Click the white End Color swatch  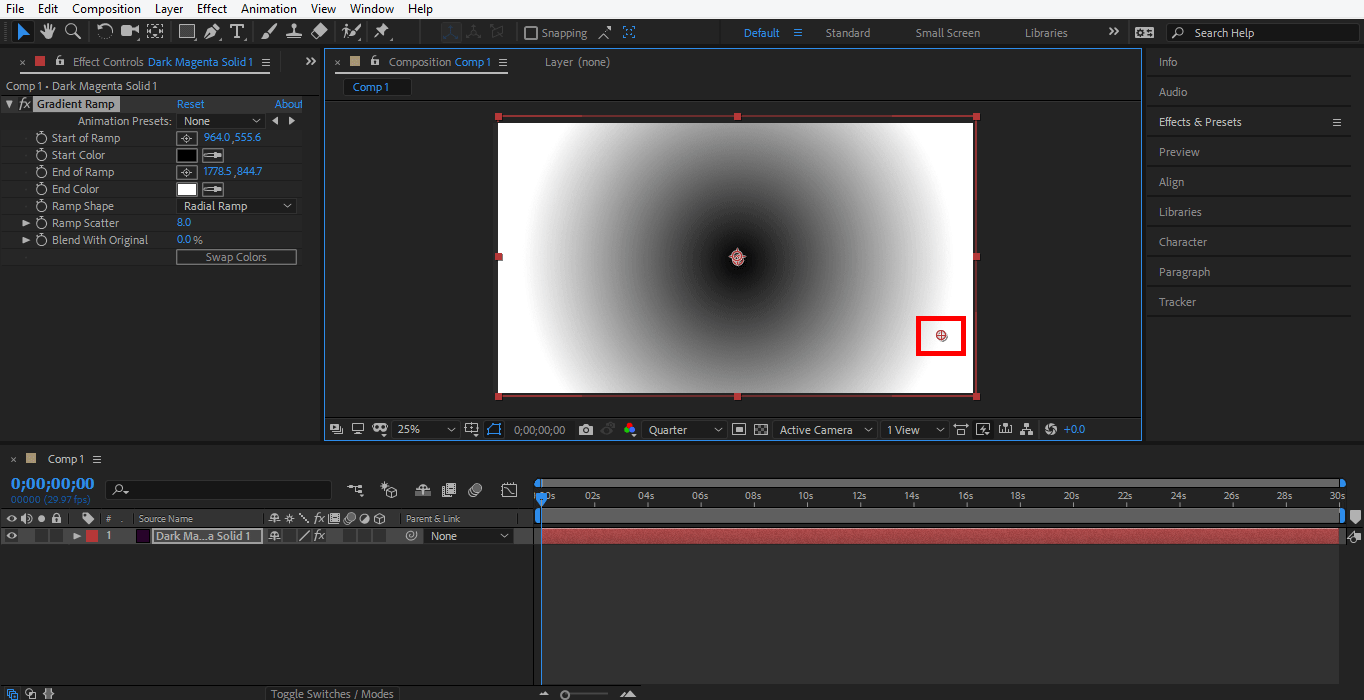tap(187, 189)
